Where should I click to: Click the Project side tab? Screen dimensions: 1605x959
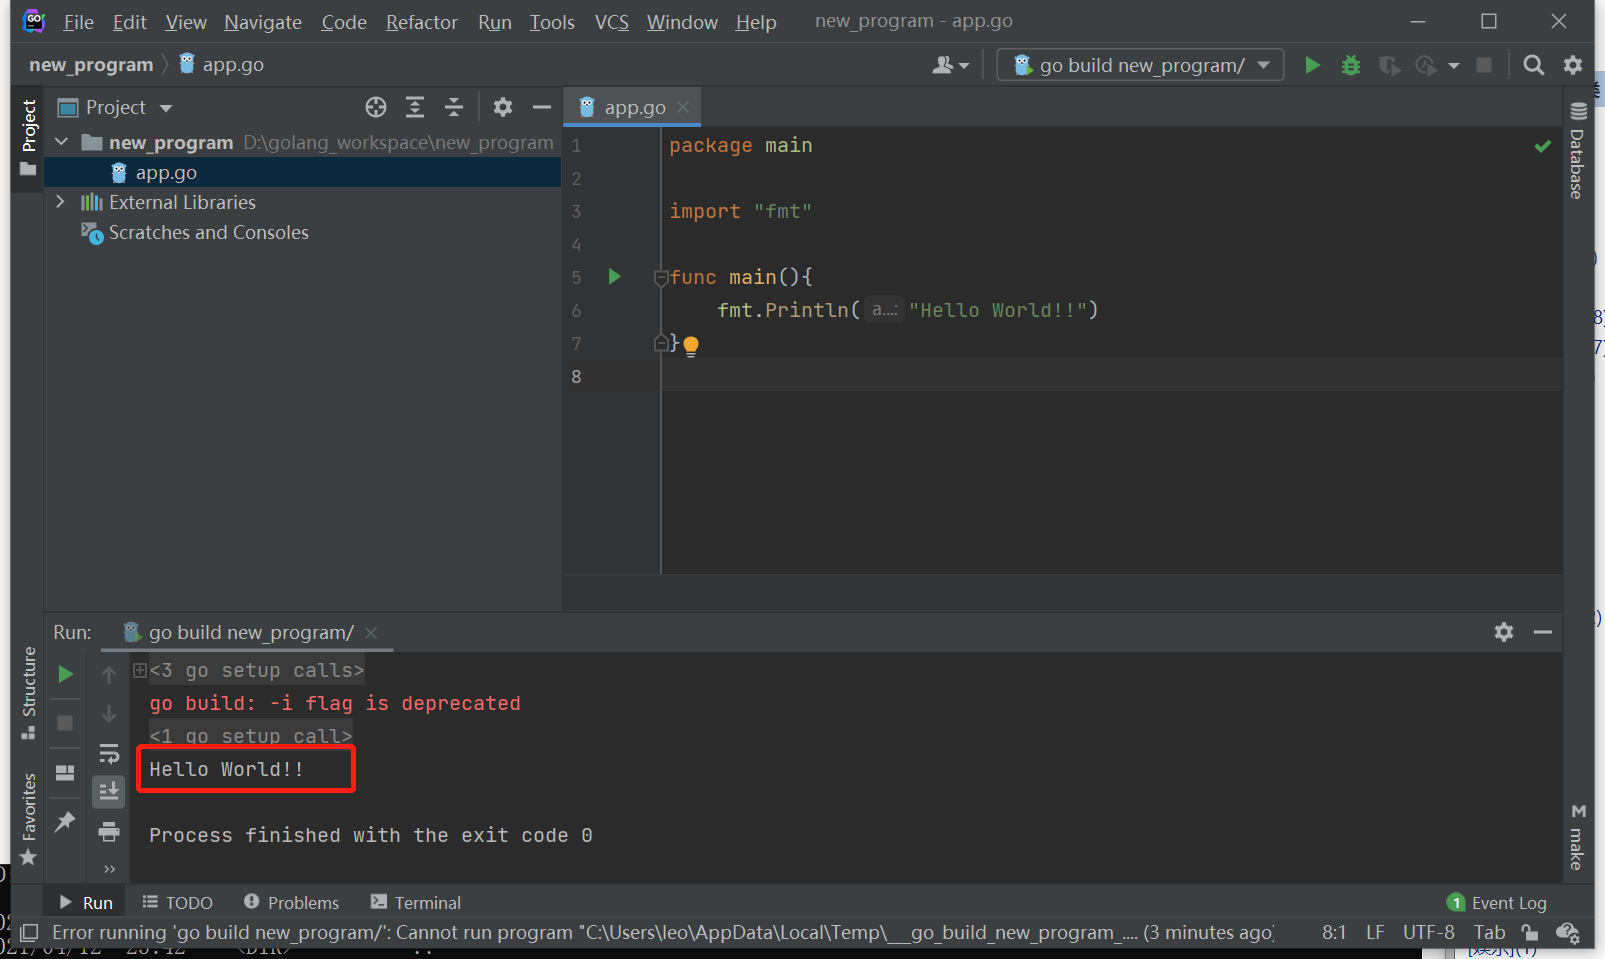tap(28, 138)
